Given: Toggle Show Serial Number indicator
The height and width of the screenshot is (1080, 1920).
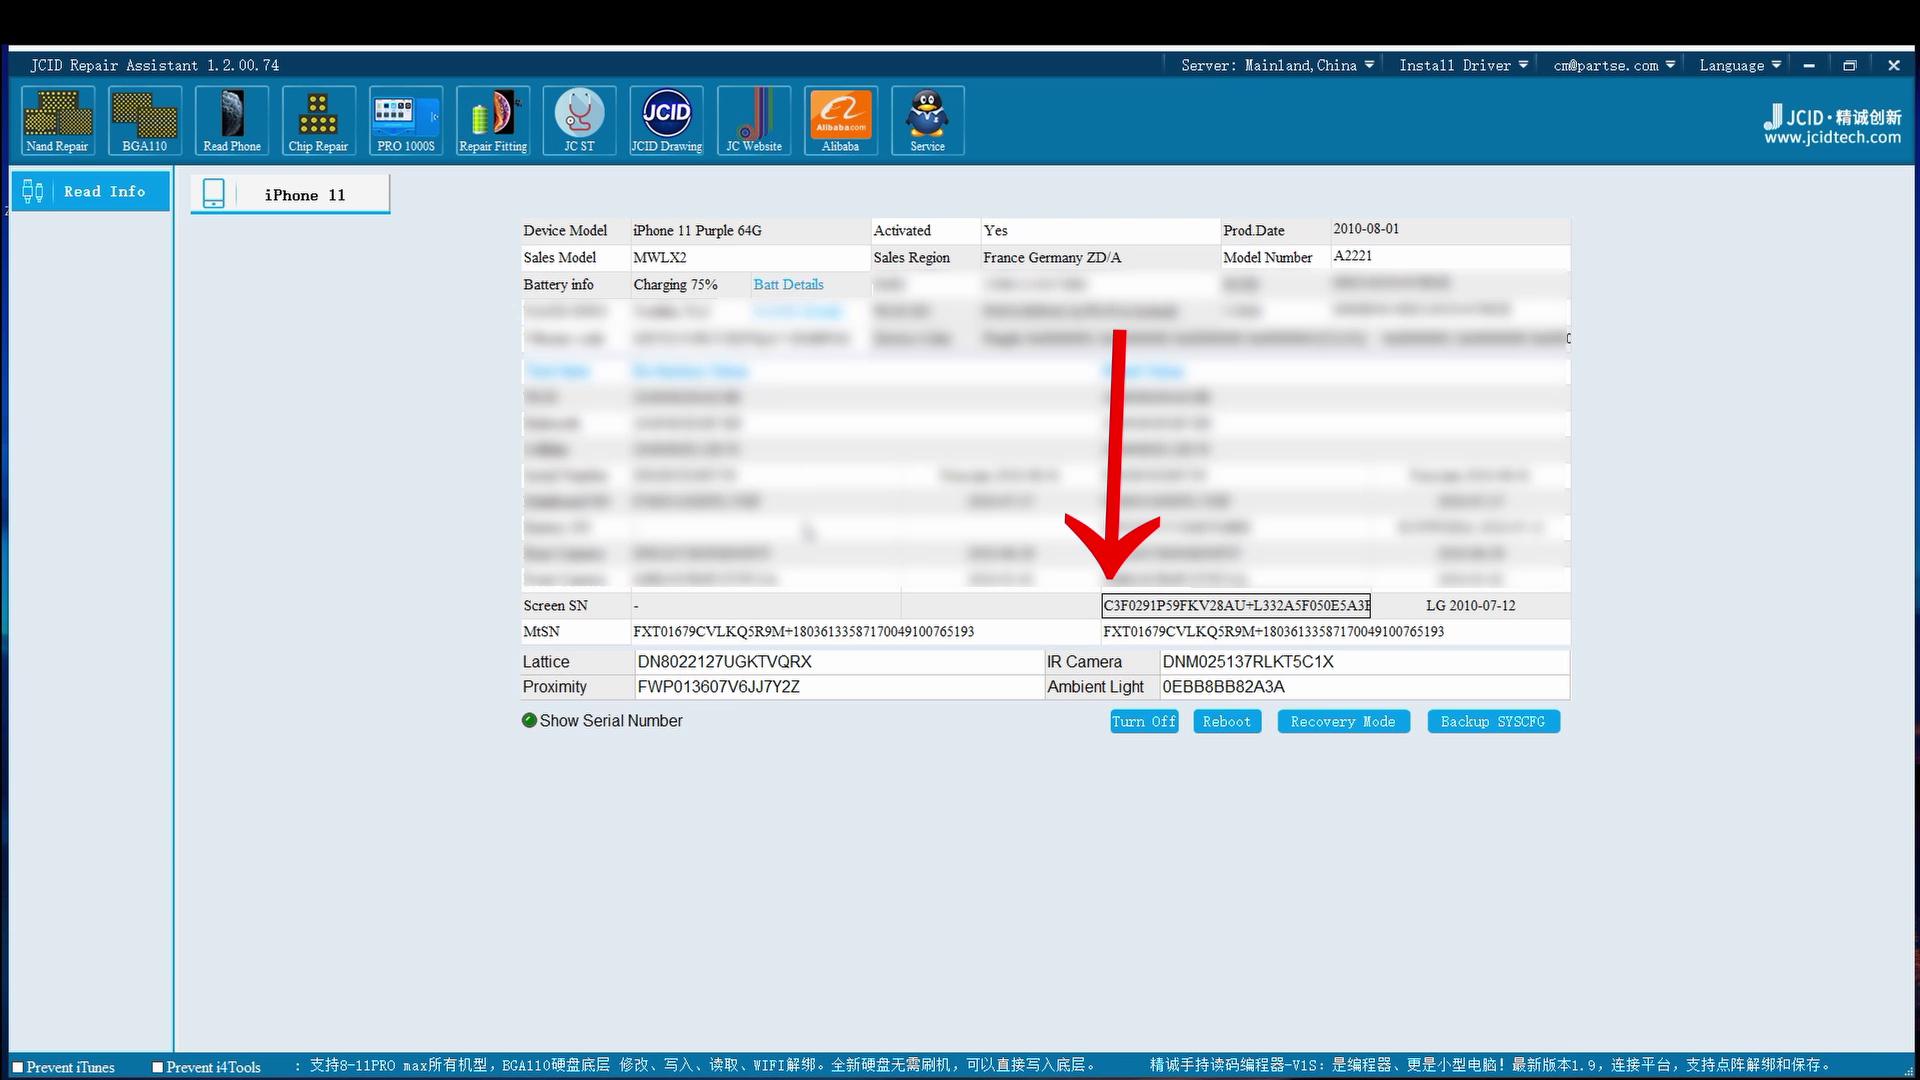Looking at the screenshot, I should 529,720.
